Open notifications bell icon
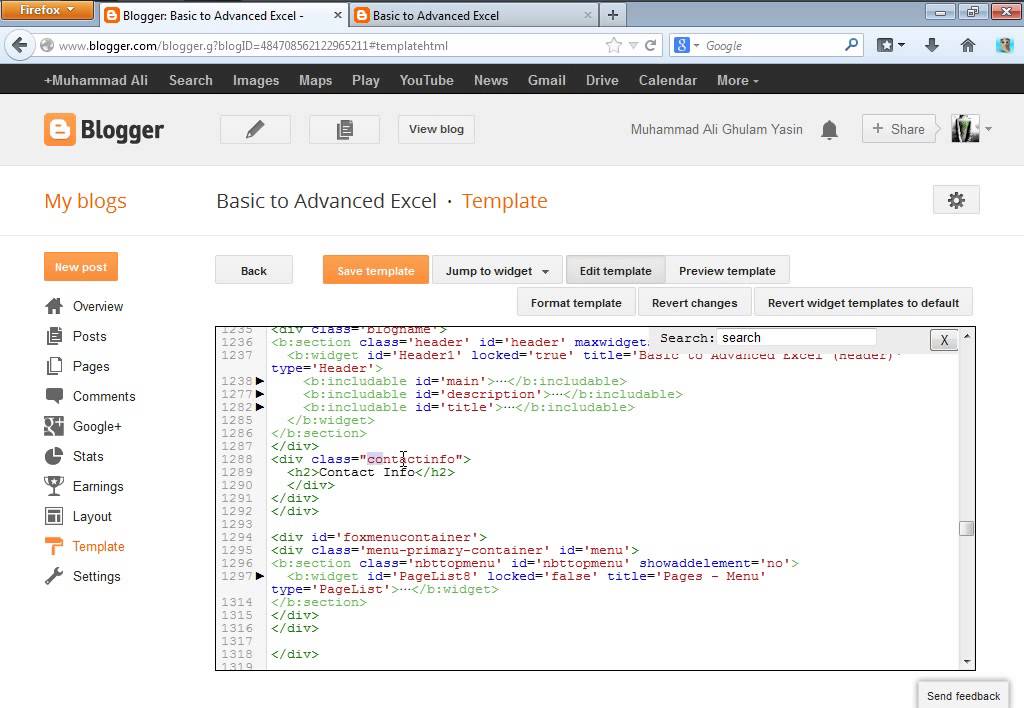 click(829, 129)
